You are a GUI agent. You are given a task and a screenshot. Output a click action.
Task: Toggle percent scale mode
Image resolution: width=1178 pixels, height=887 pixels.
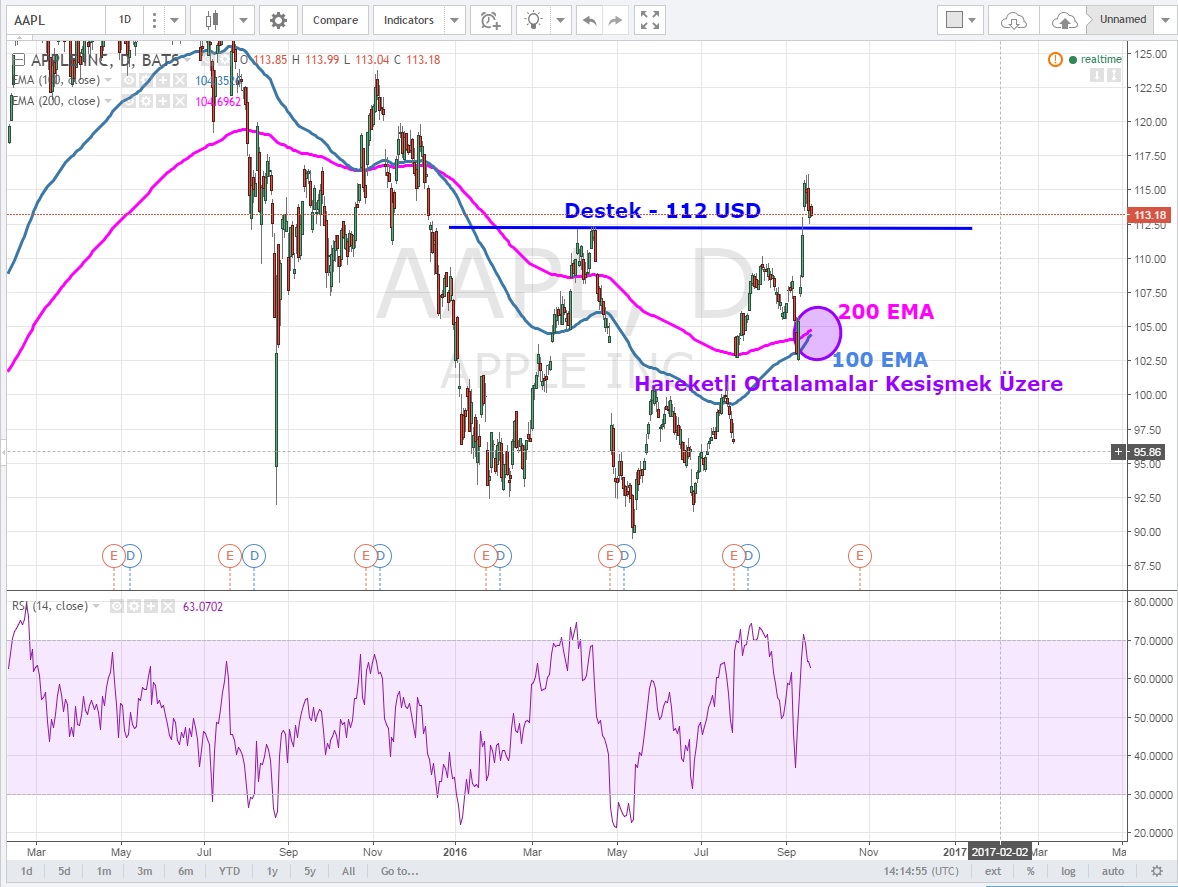(1030, 871)
